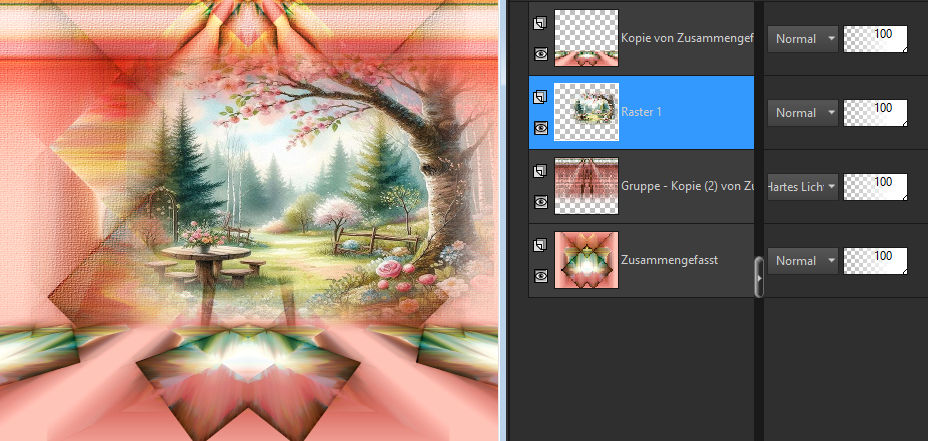Screen dimensions: 928x441
Task: Open blend mode dropdown for Raster 1
Action: tap(803, 112)
